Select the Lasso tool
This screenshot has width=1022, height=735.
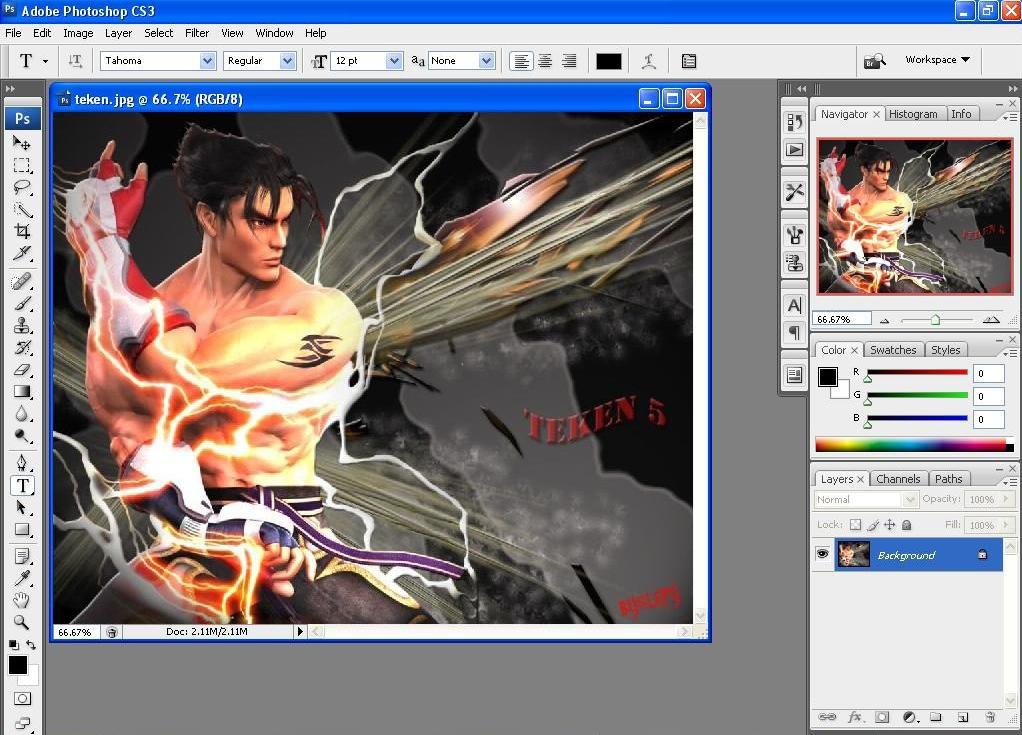point(22,188)
